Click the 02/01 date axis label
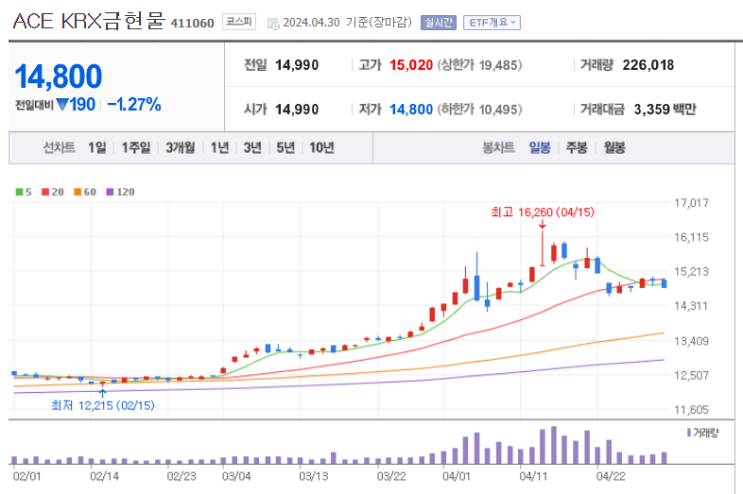The width and height of the screenshot is (743, 494). 27,476
